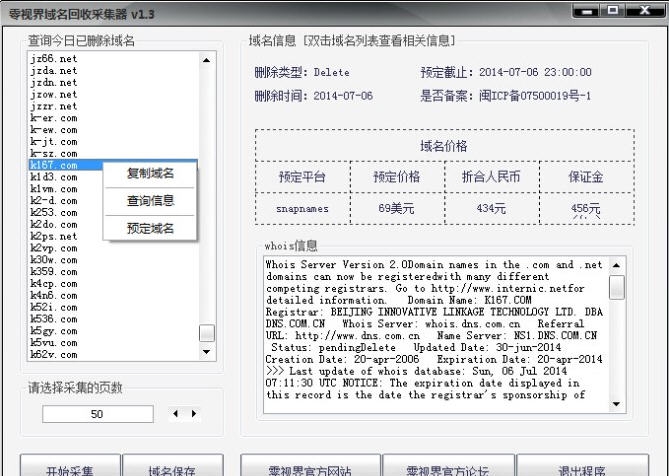Image resolution: width=669 pixels, height=476 pixels.
Task: Select k4cp.com in the domain list
Action: 54,284
